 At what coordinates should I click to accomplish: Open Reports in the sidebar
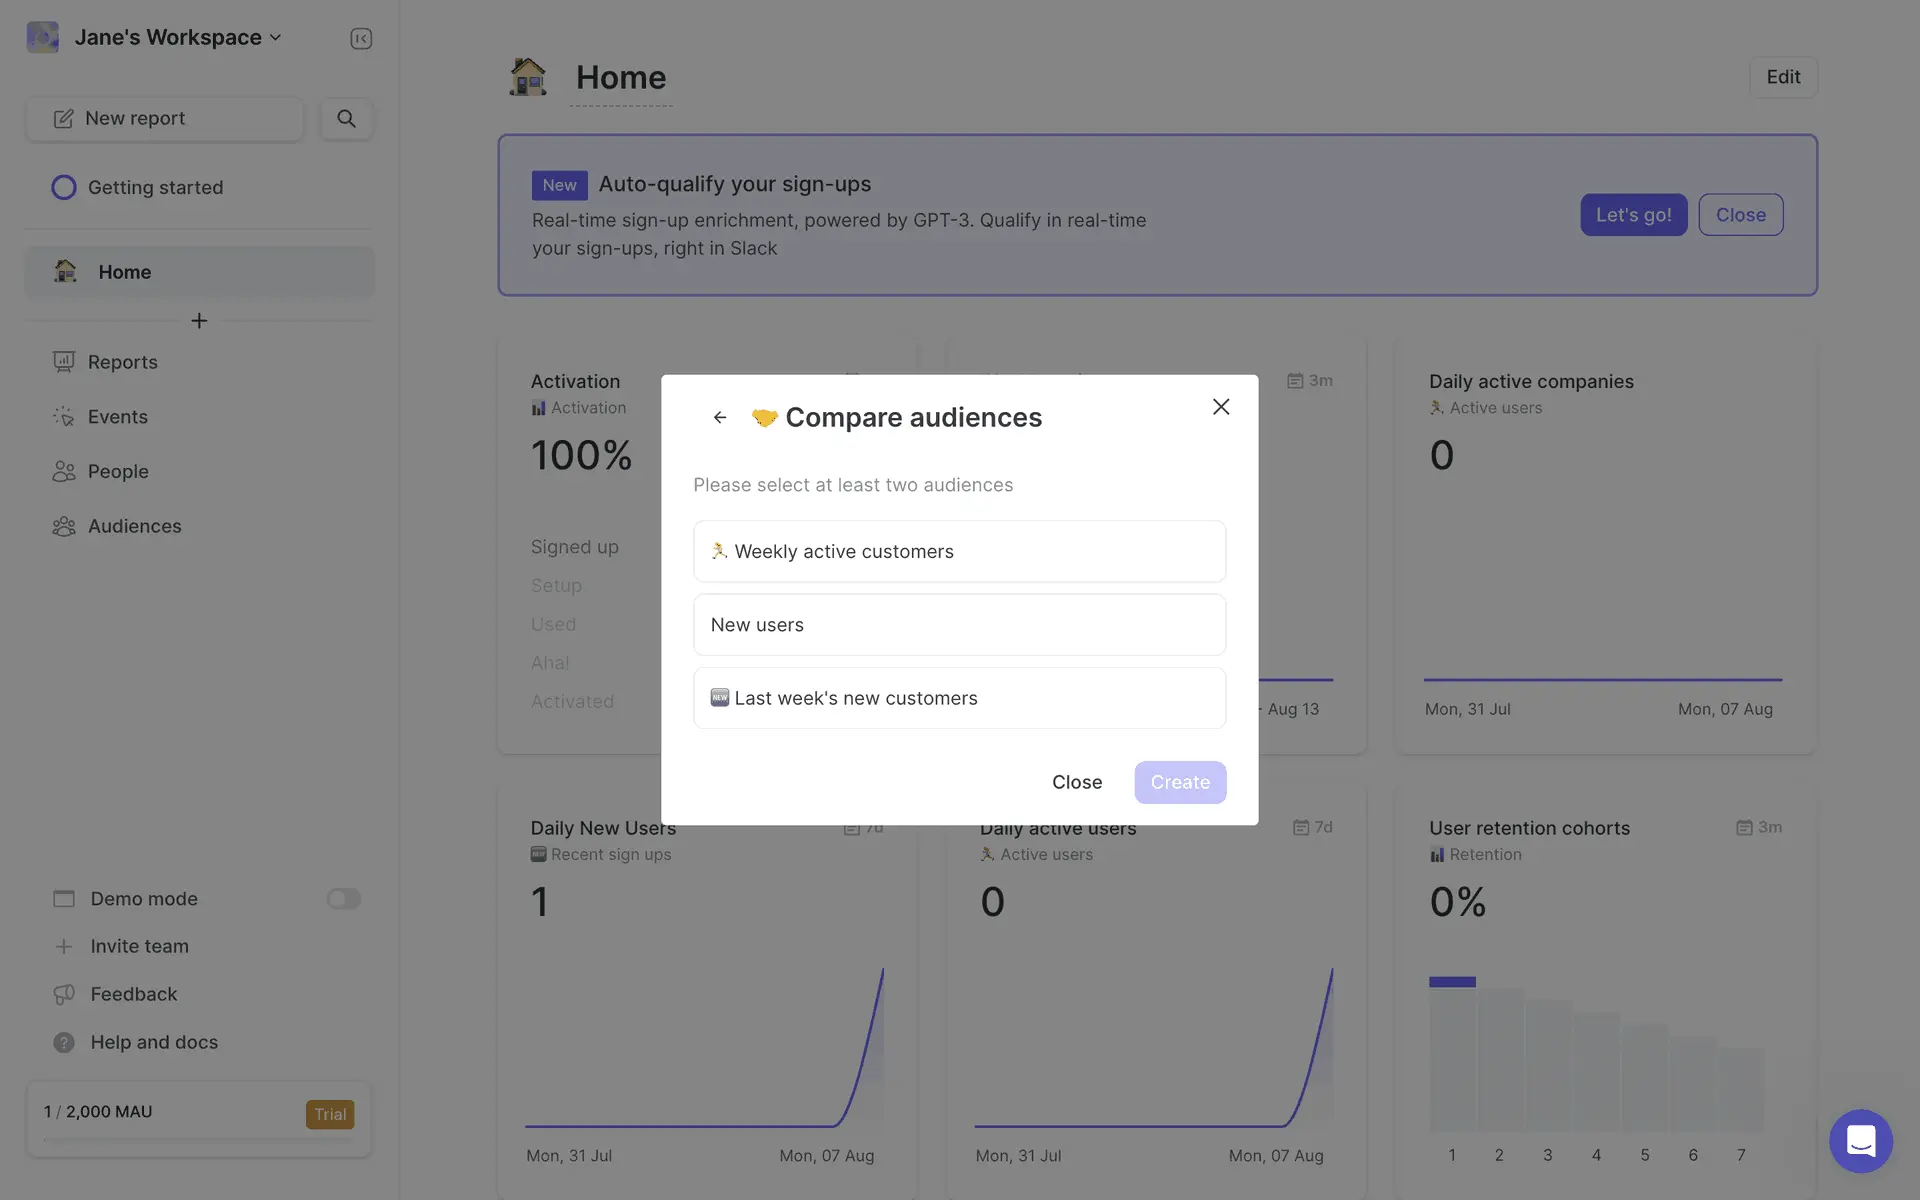122,362
